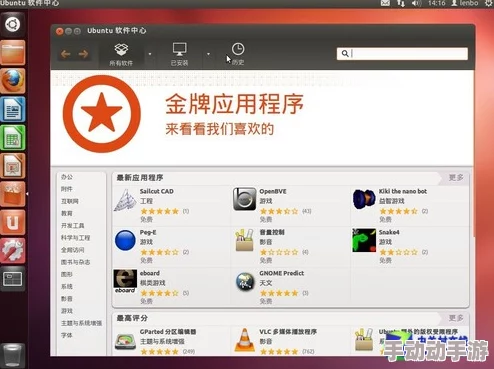
Task: Open the VLC media player cone icon
Action: (244, 340)
